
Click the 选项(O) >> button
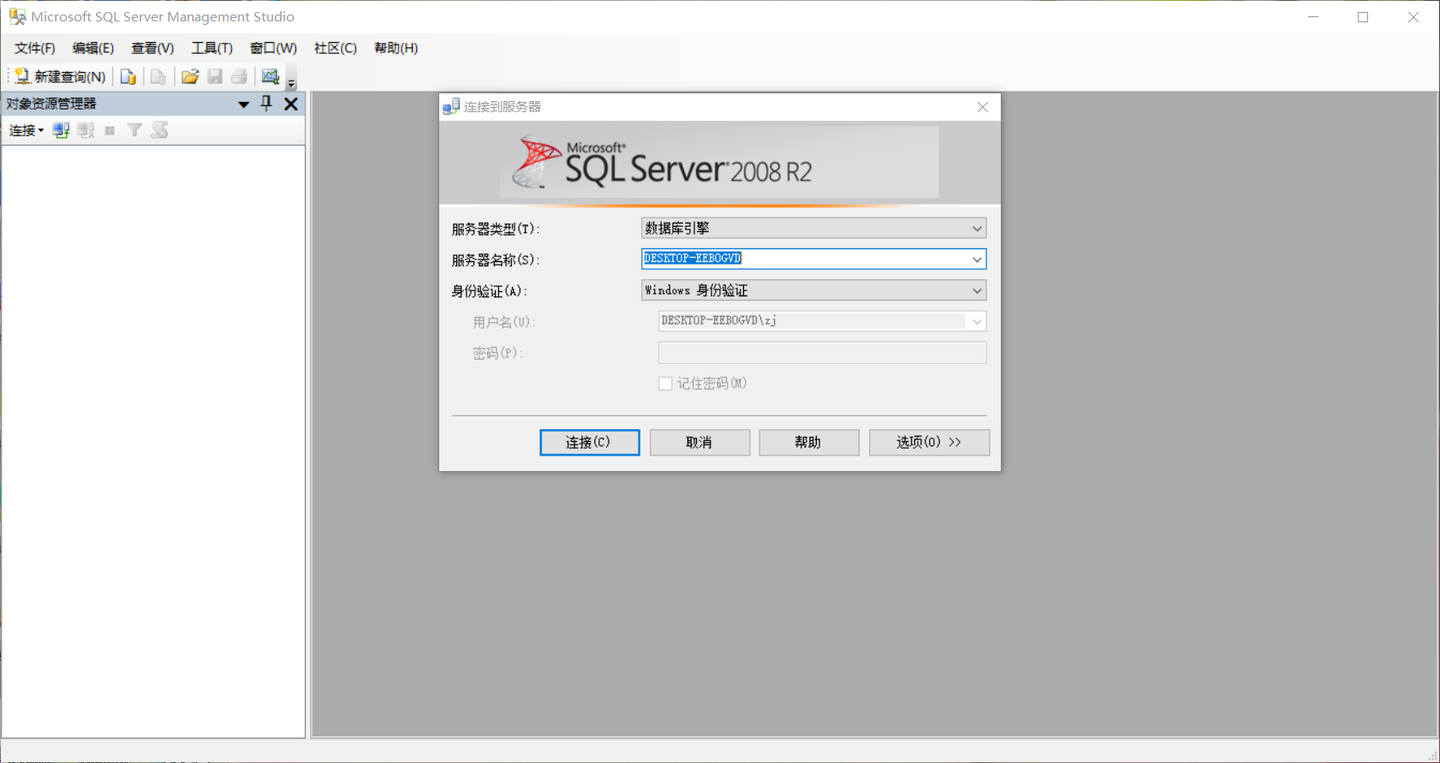[929, 442]
